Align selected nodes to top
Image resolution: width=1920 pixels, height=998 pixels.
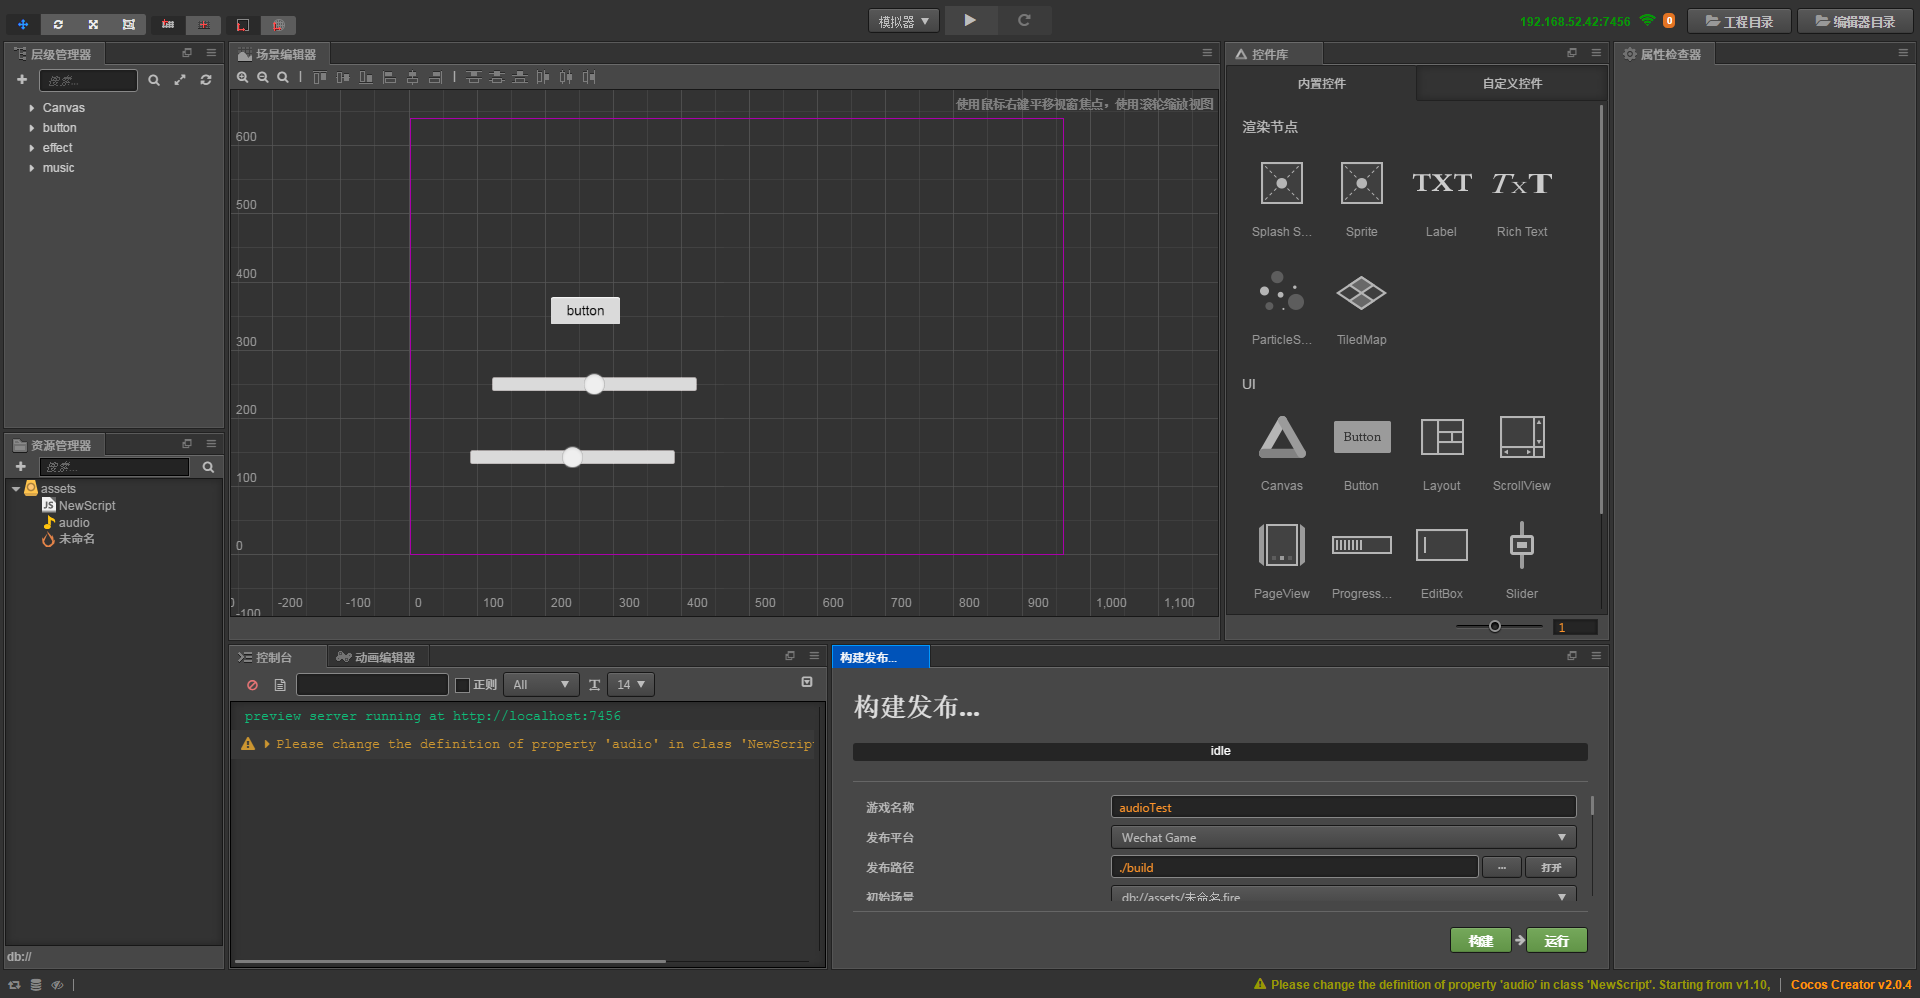[320, 77]
